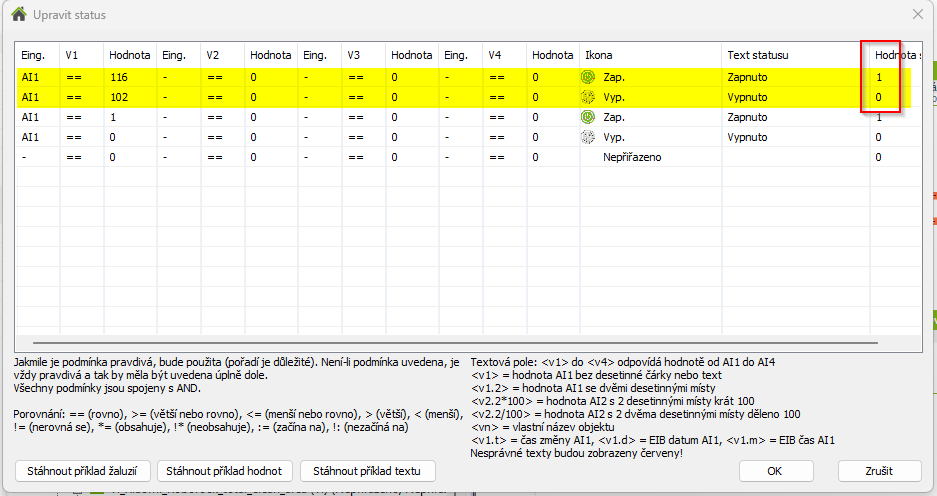This screenshot has height=496, width=937.
Task: Select the Nepřiřazeno cell in the last row
Action: click(631, 157)
